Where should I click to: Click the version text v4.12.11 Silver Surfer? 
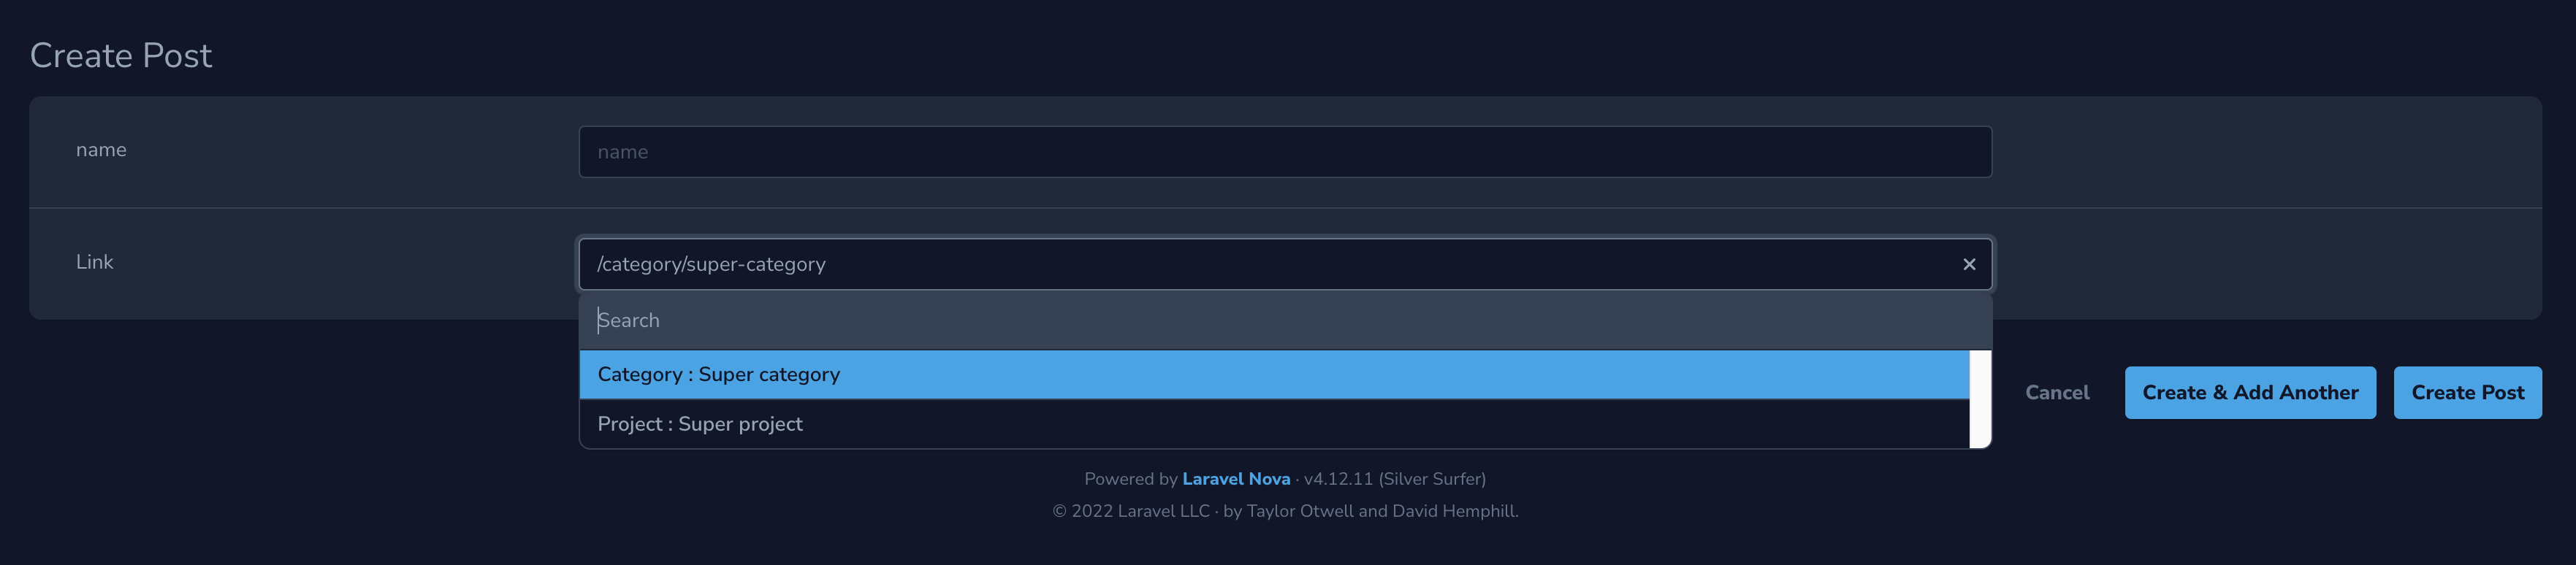[1395, 478]
